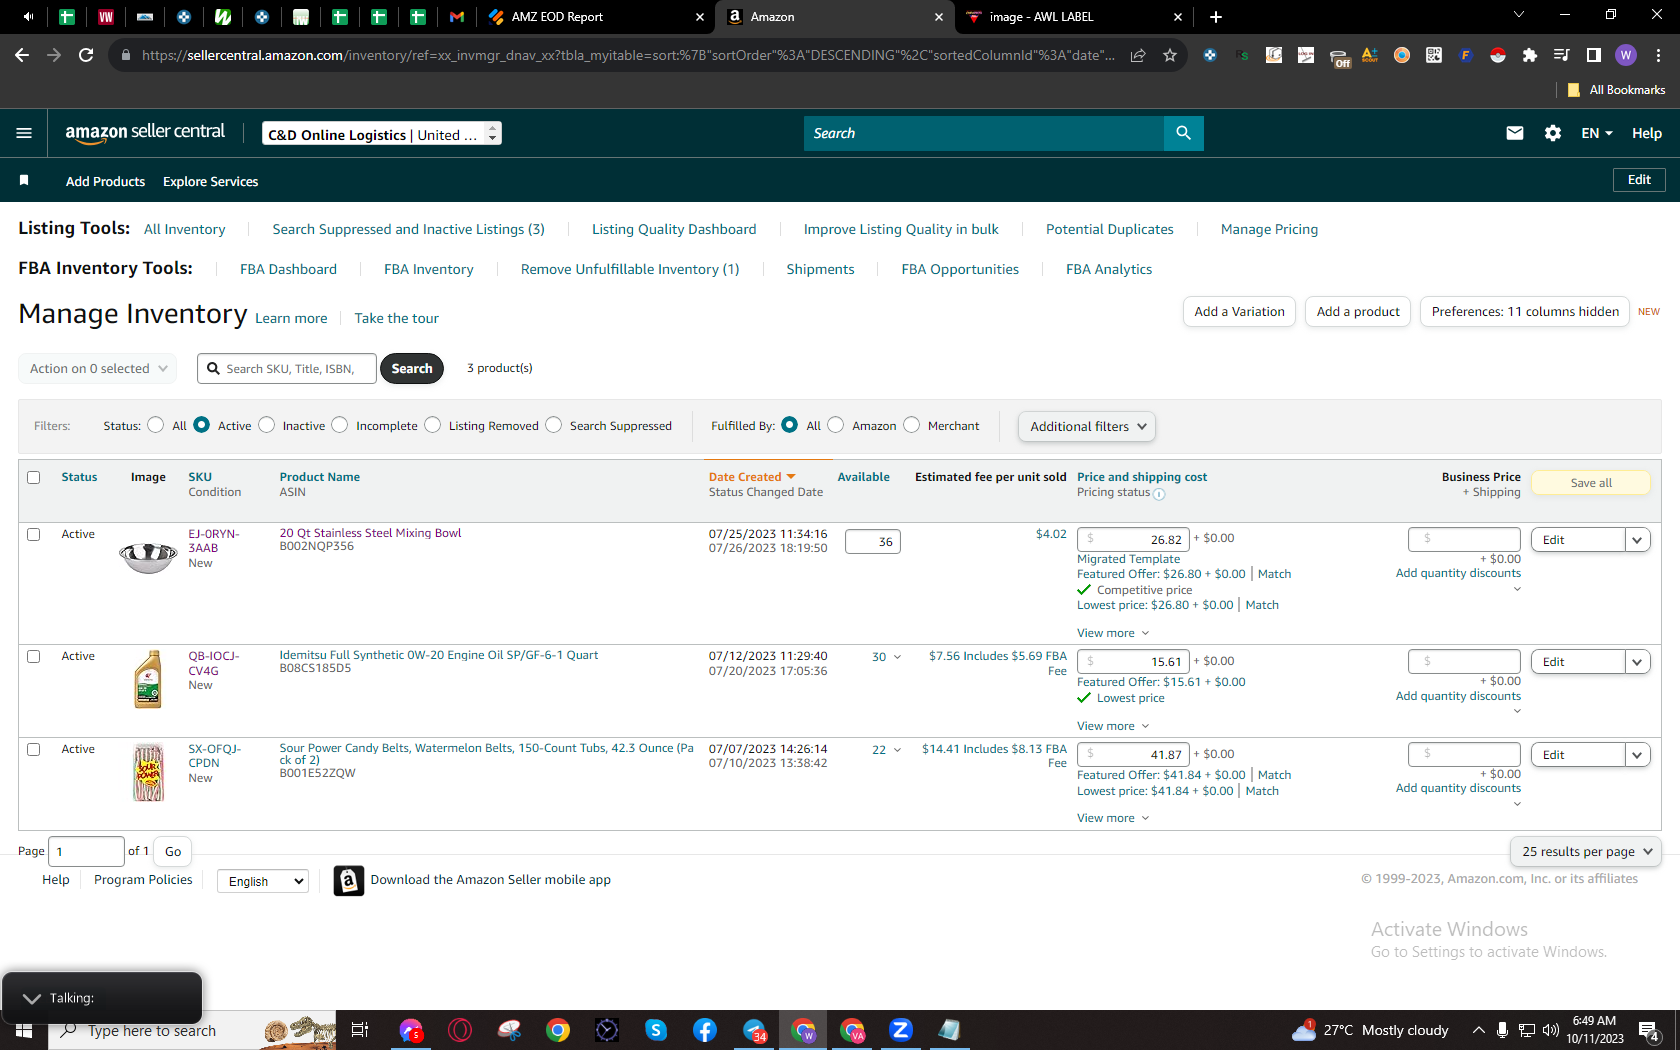Click the Add a product button
This screenshot has width=1680, height=1050.
(1358, 312)
